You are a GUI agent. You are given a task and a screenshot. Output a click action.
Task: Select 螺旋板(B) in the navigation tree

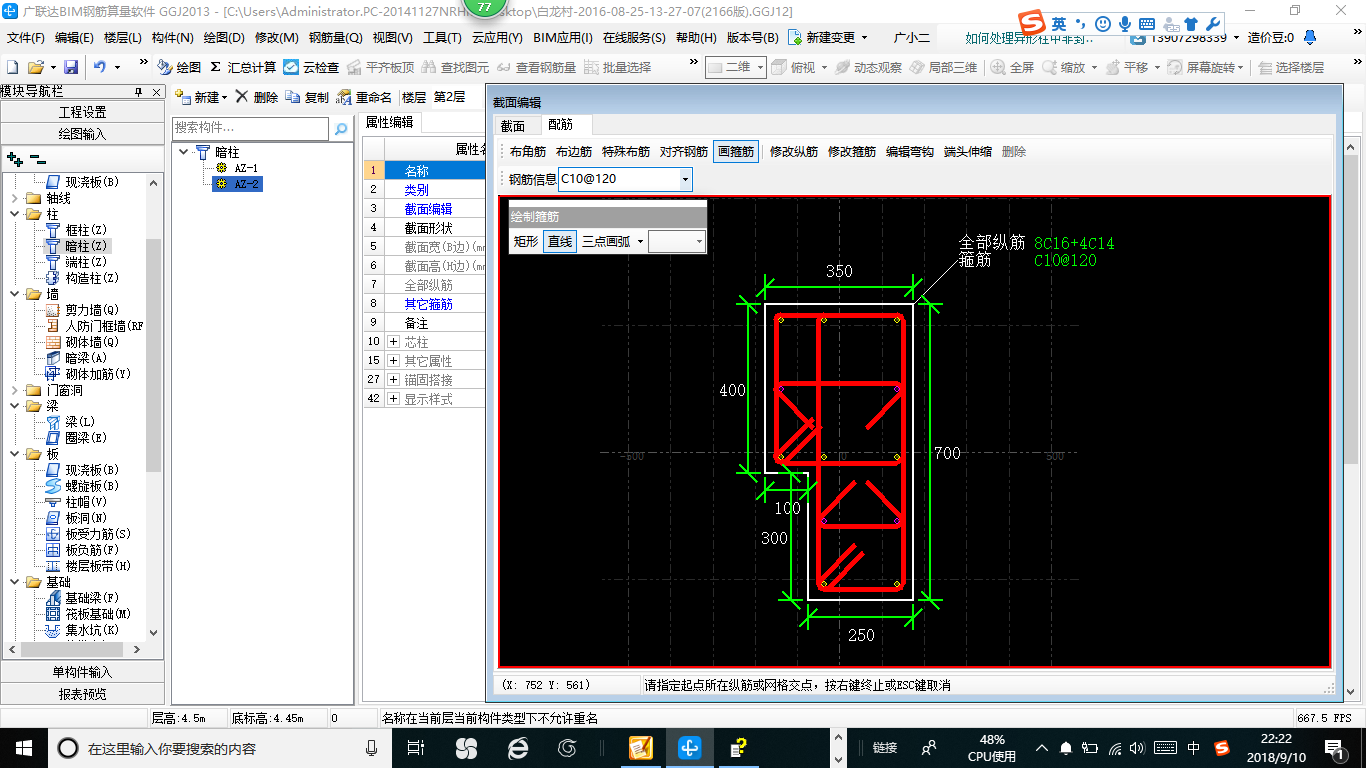pyautogui.click(x=82, y=486)
